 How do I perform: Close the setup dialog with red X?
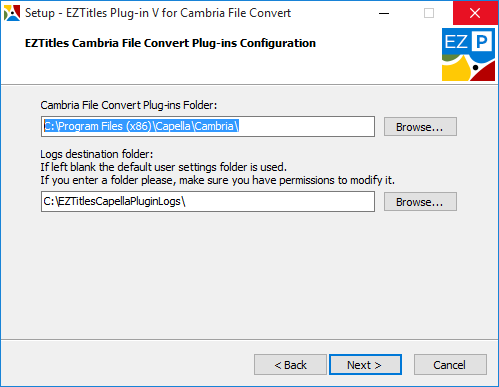pyautogui.click(x=475, y=13)
